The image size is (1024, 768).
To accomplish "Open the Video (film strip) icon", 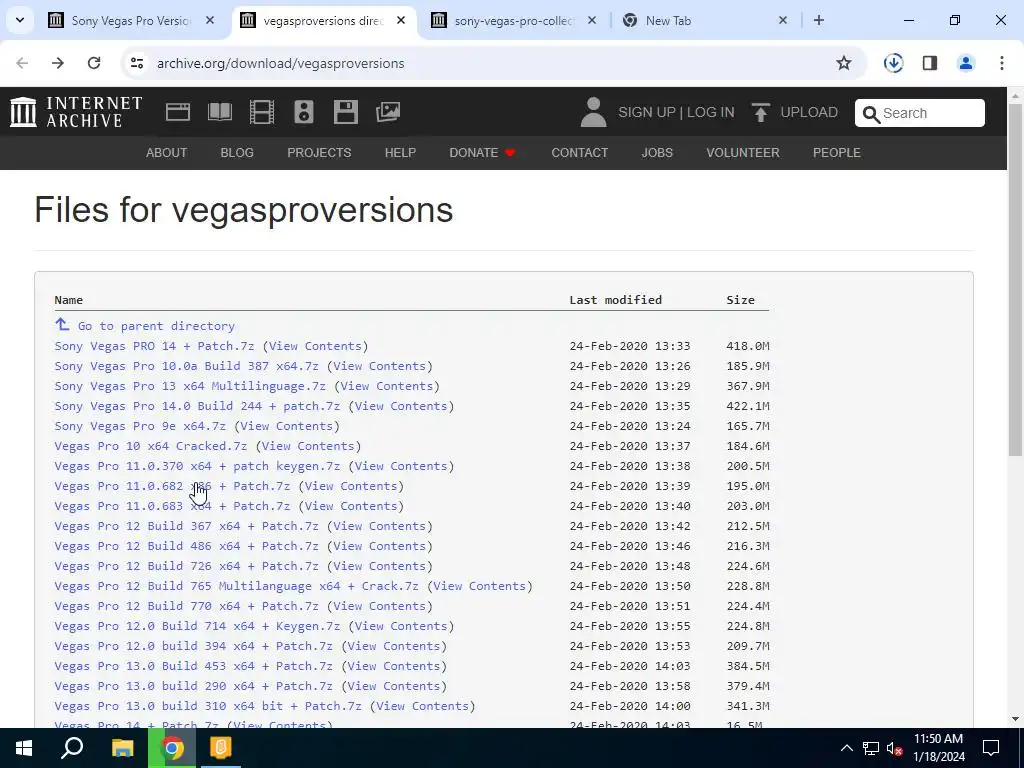I will 262,112.
